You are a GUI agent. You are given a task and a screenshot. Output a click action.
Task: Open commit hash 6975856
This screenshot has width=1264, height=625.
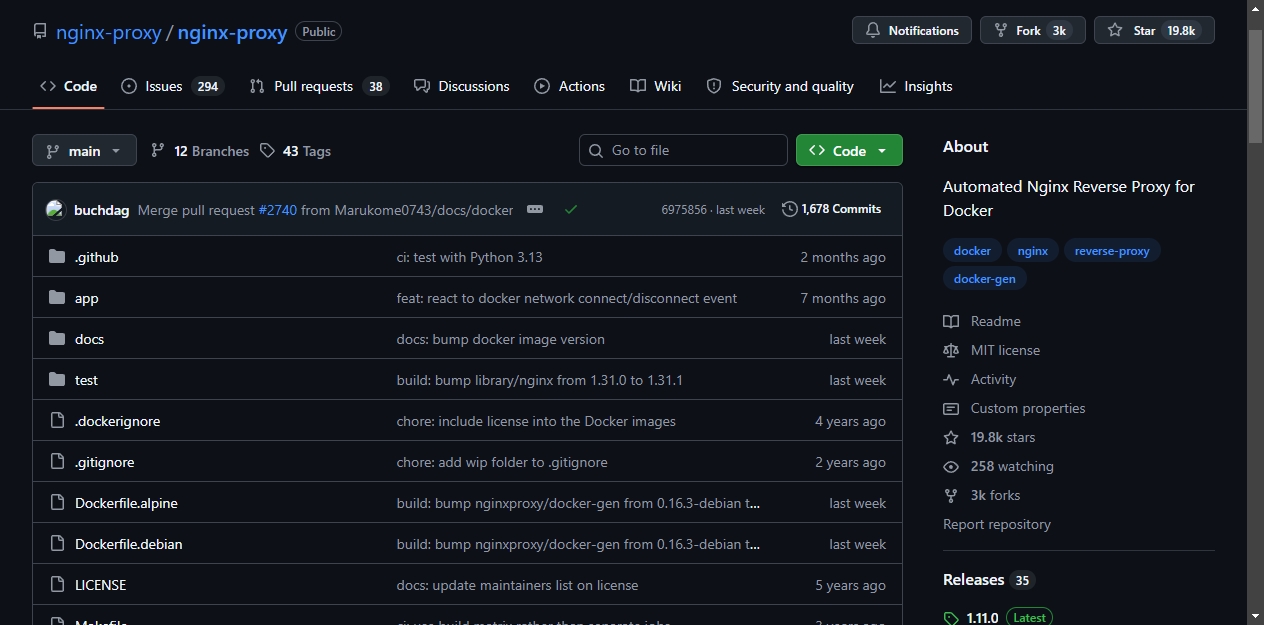click(684, 210)
